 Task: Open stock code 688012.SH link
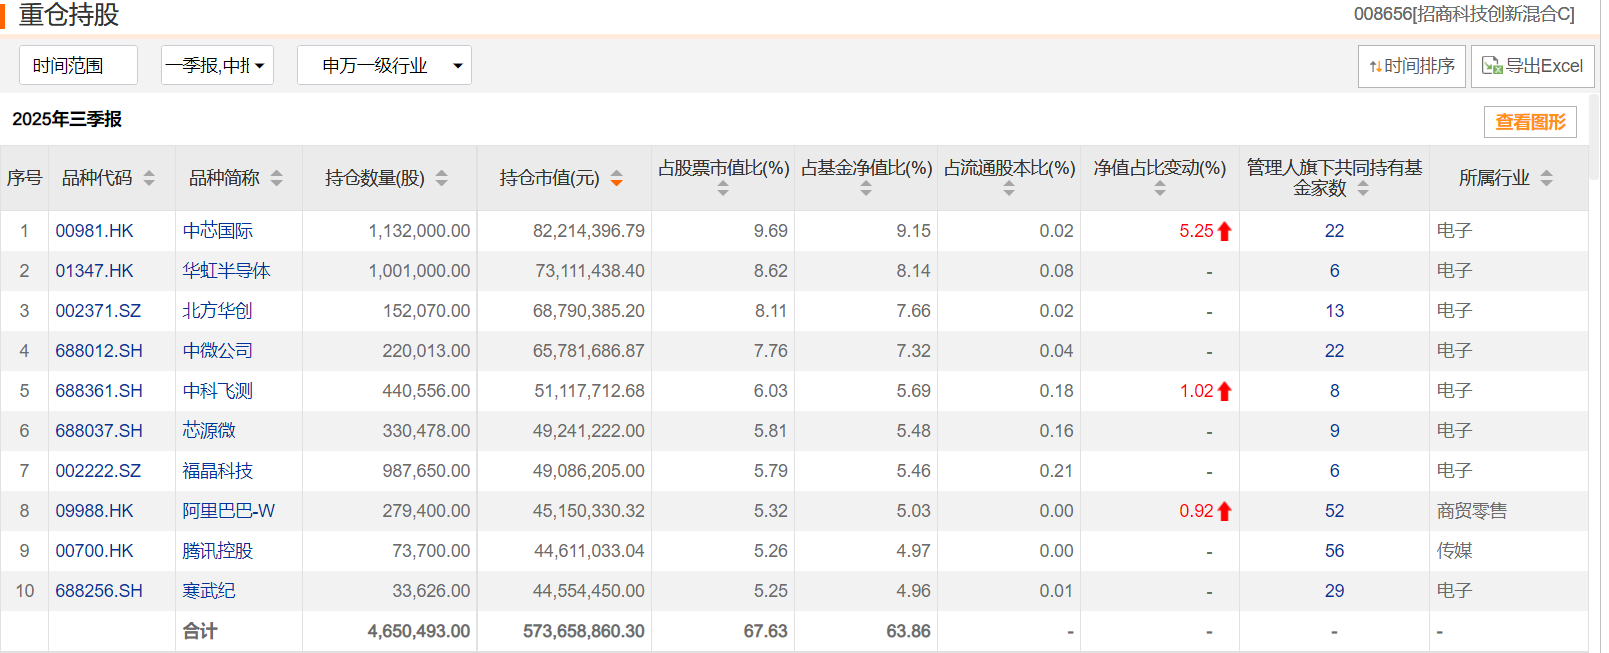[x=99, y=351]
